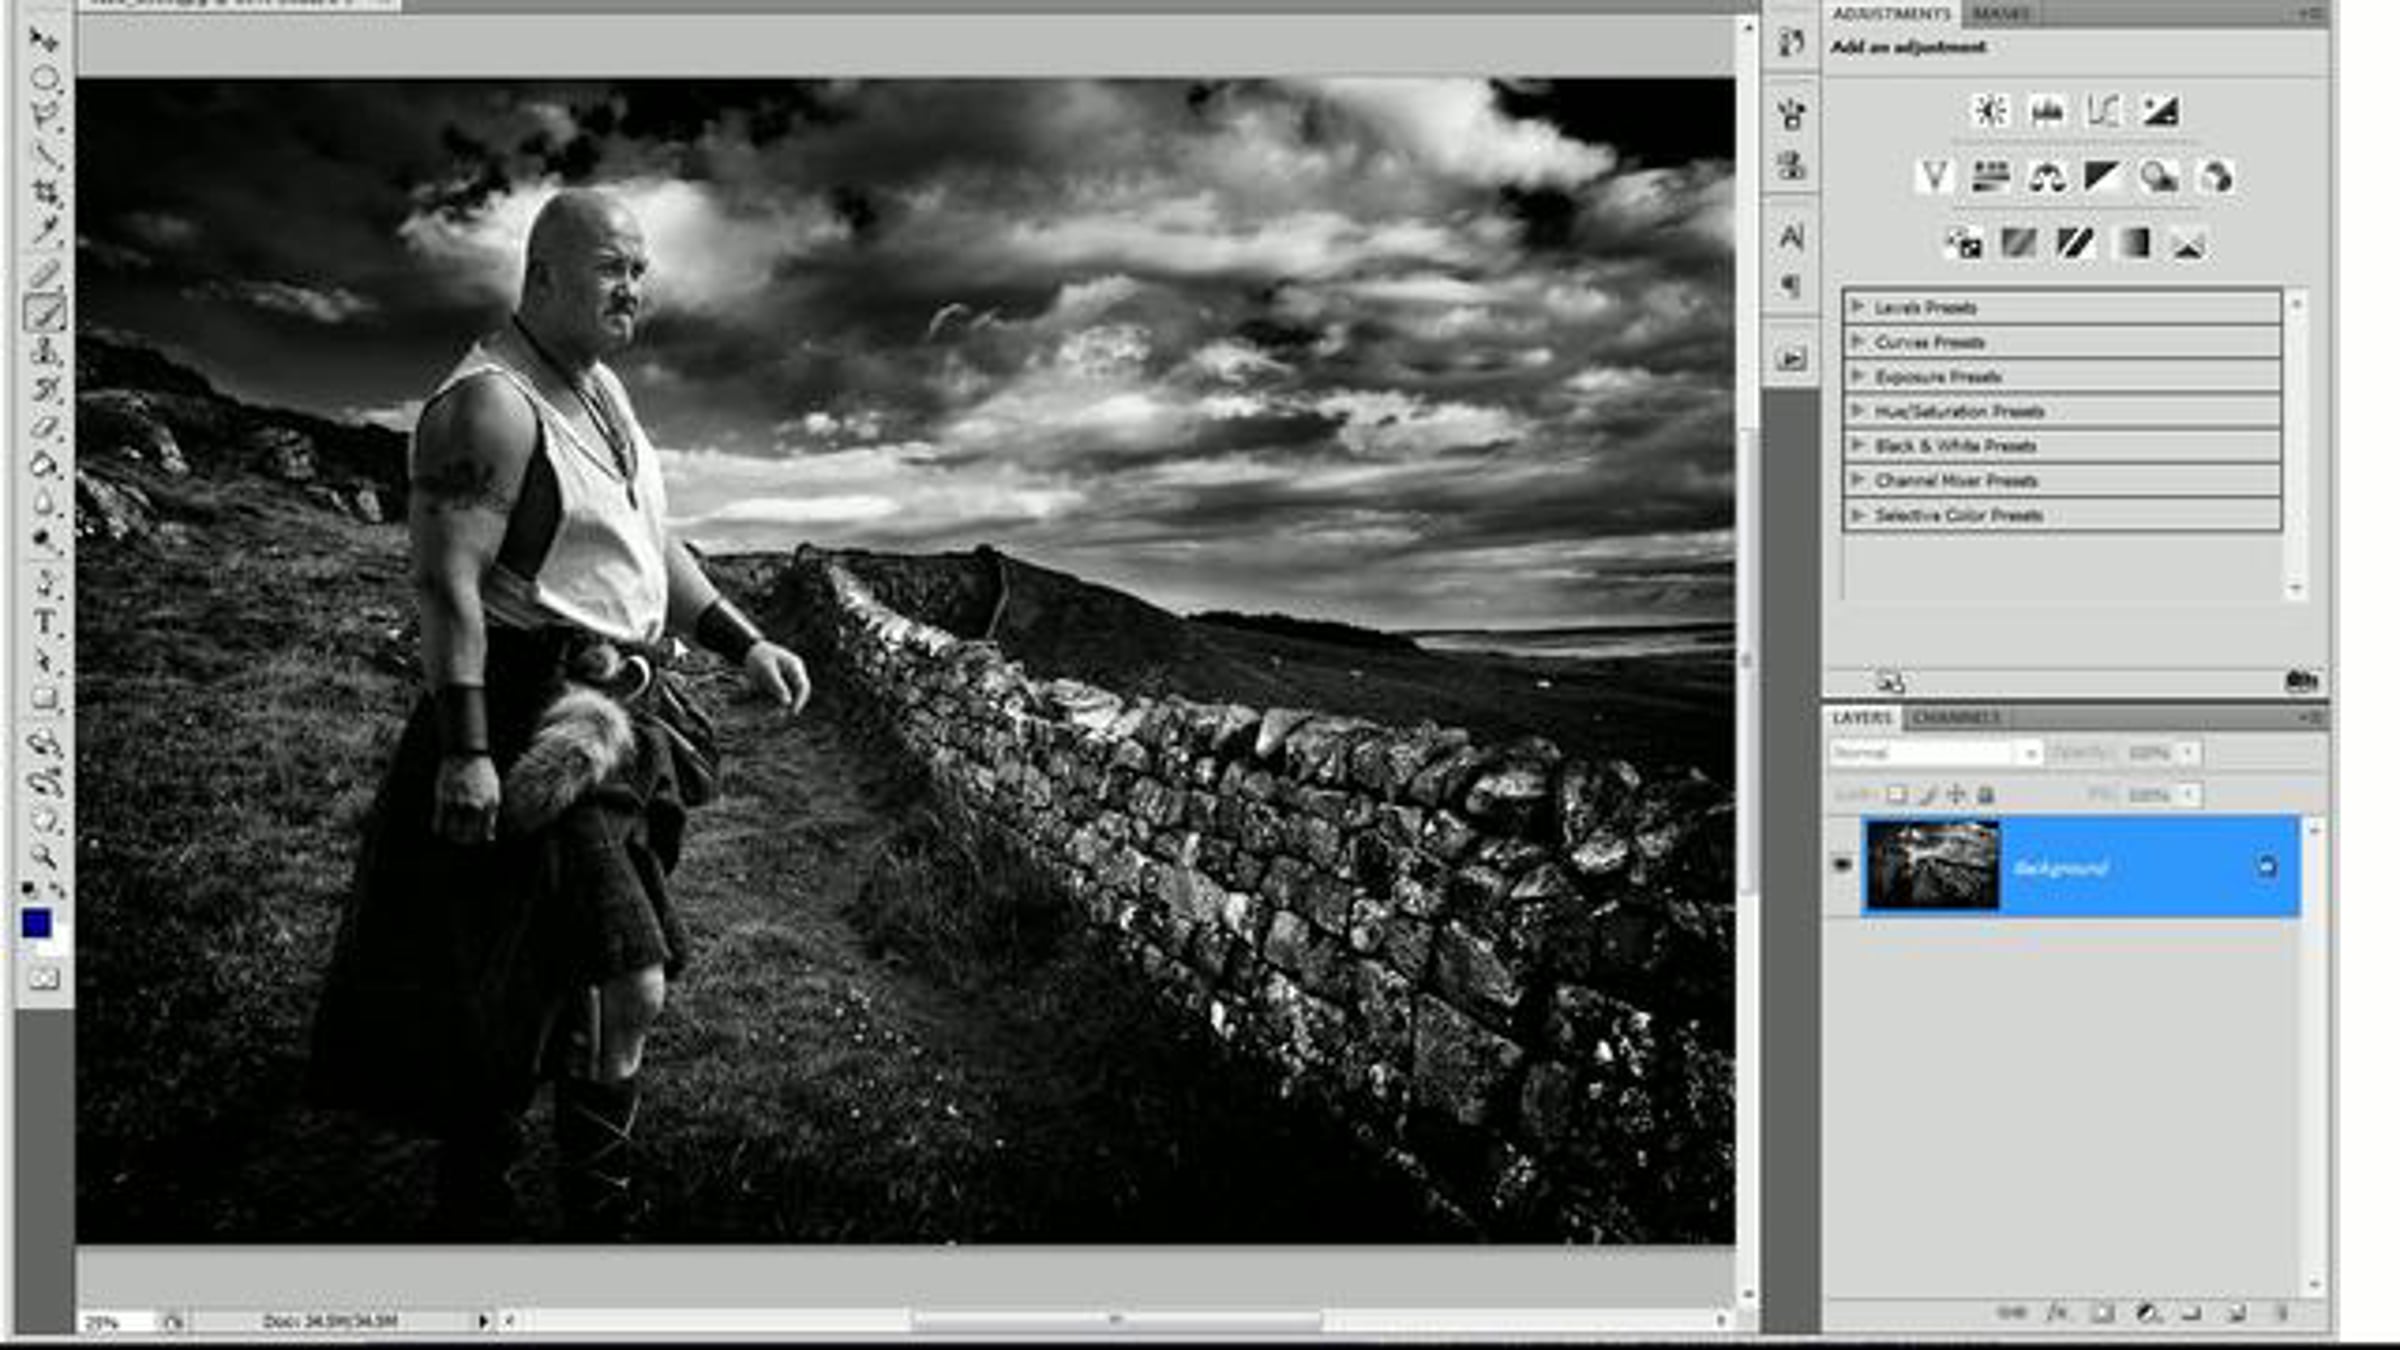Add a Color Balance adjustment
Image resolution: width=2400 pixels, height=1350 pixels.
pos(2046,178)
